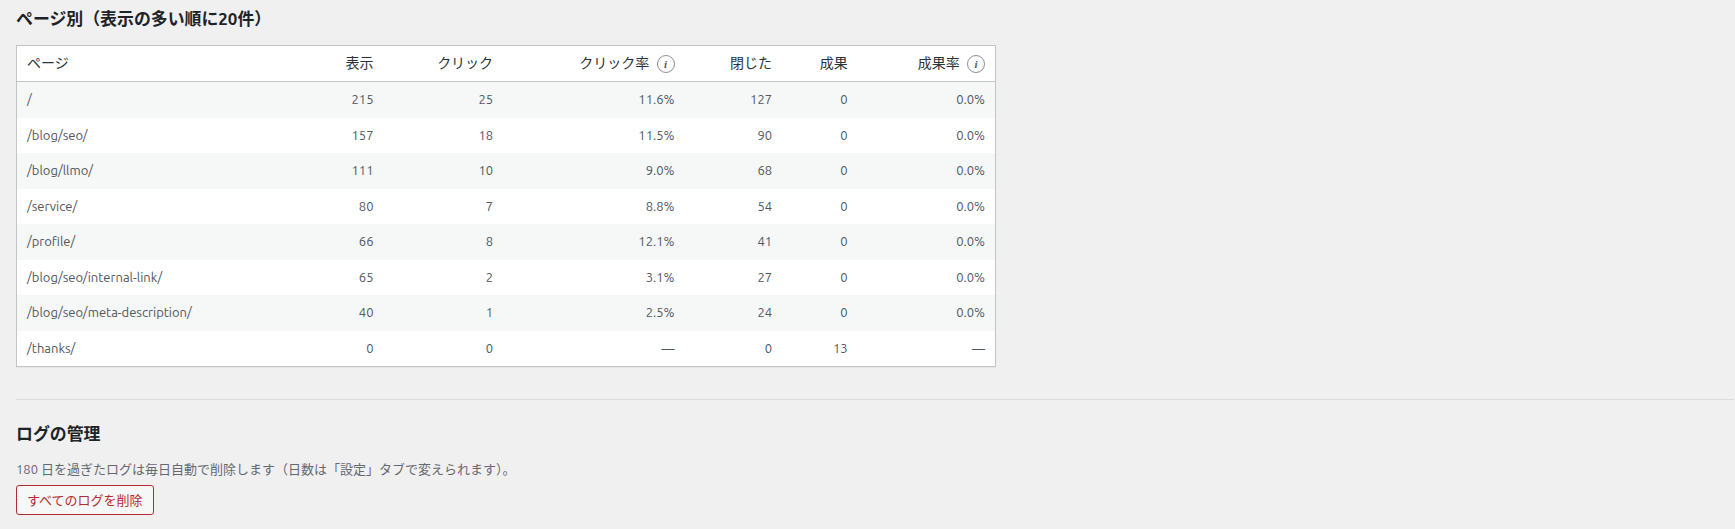Click the 11.6% click rate value

657,100
